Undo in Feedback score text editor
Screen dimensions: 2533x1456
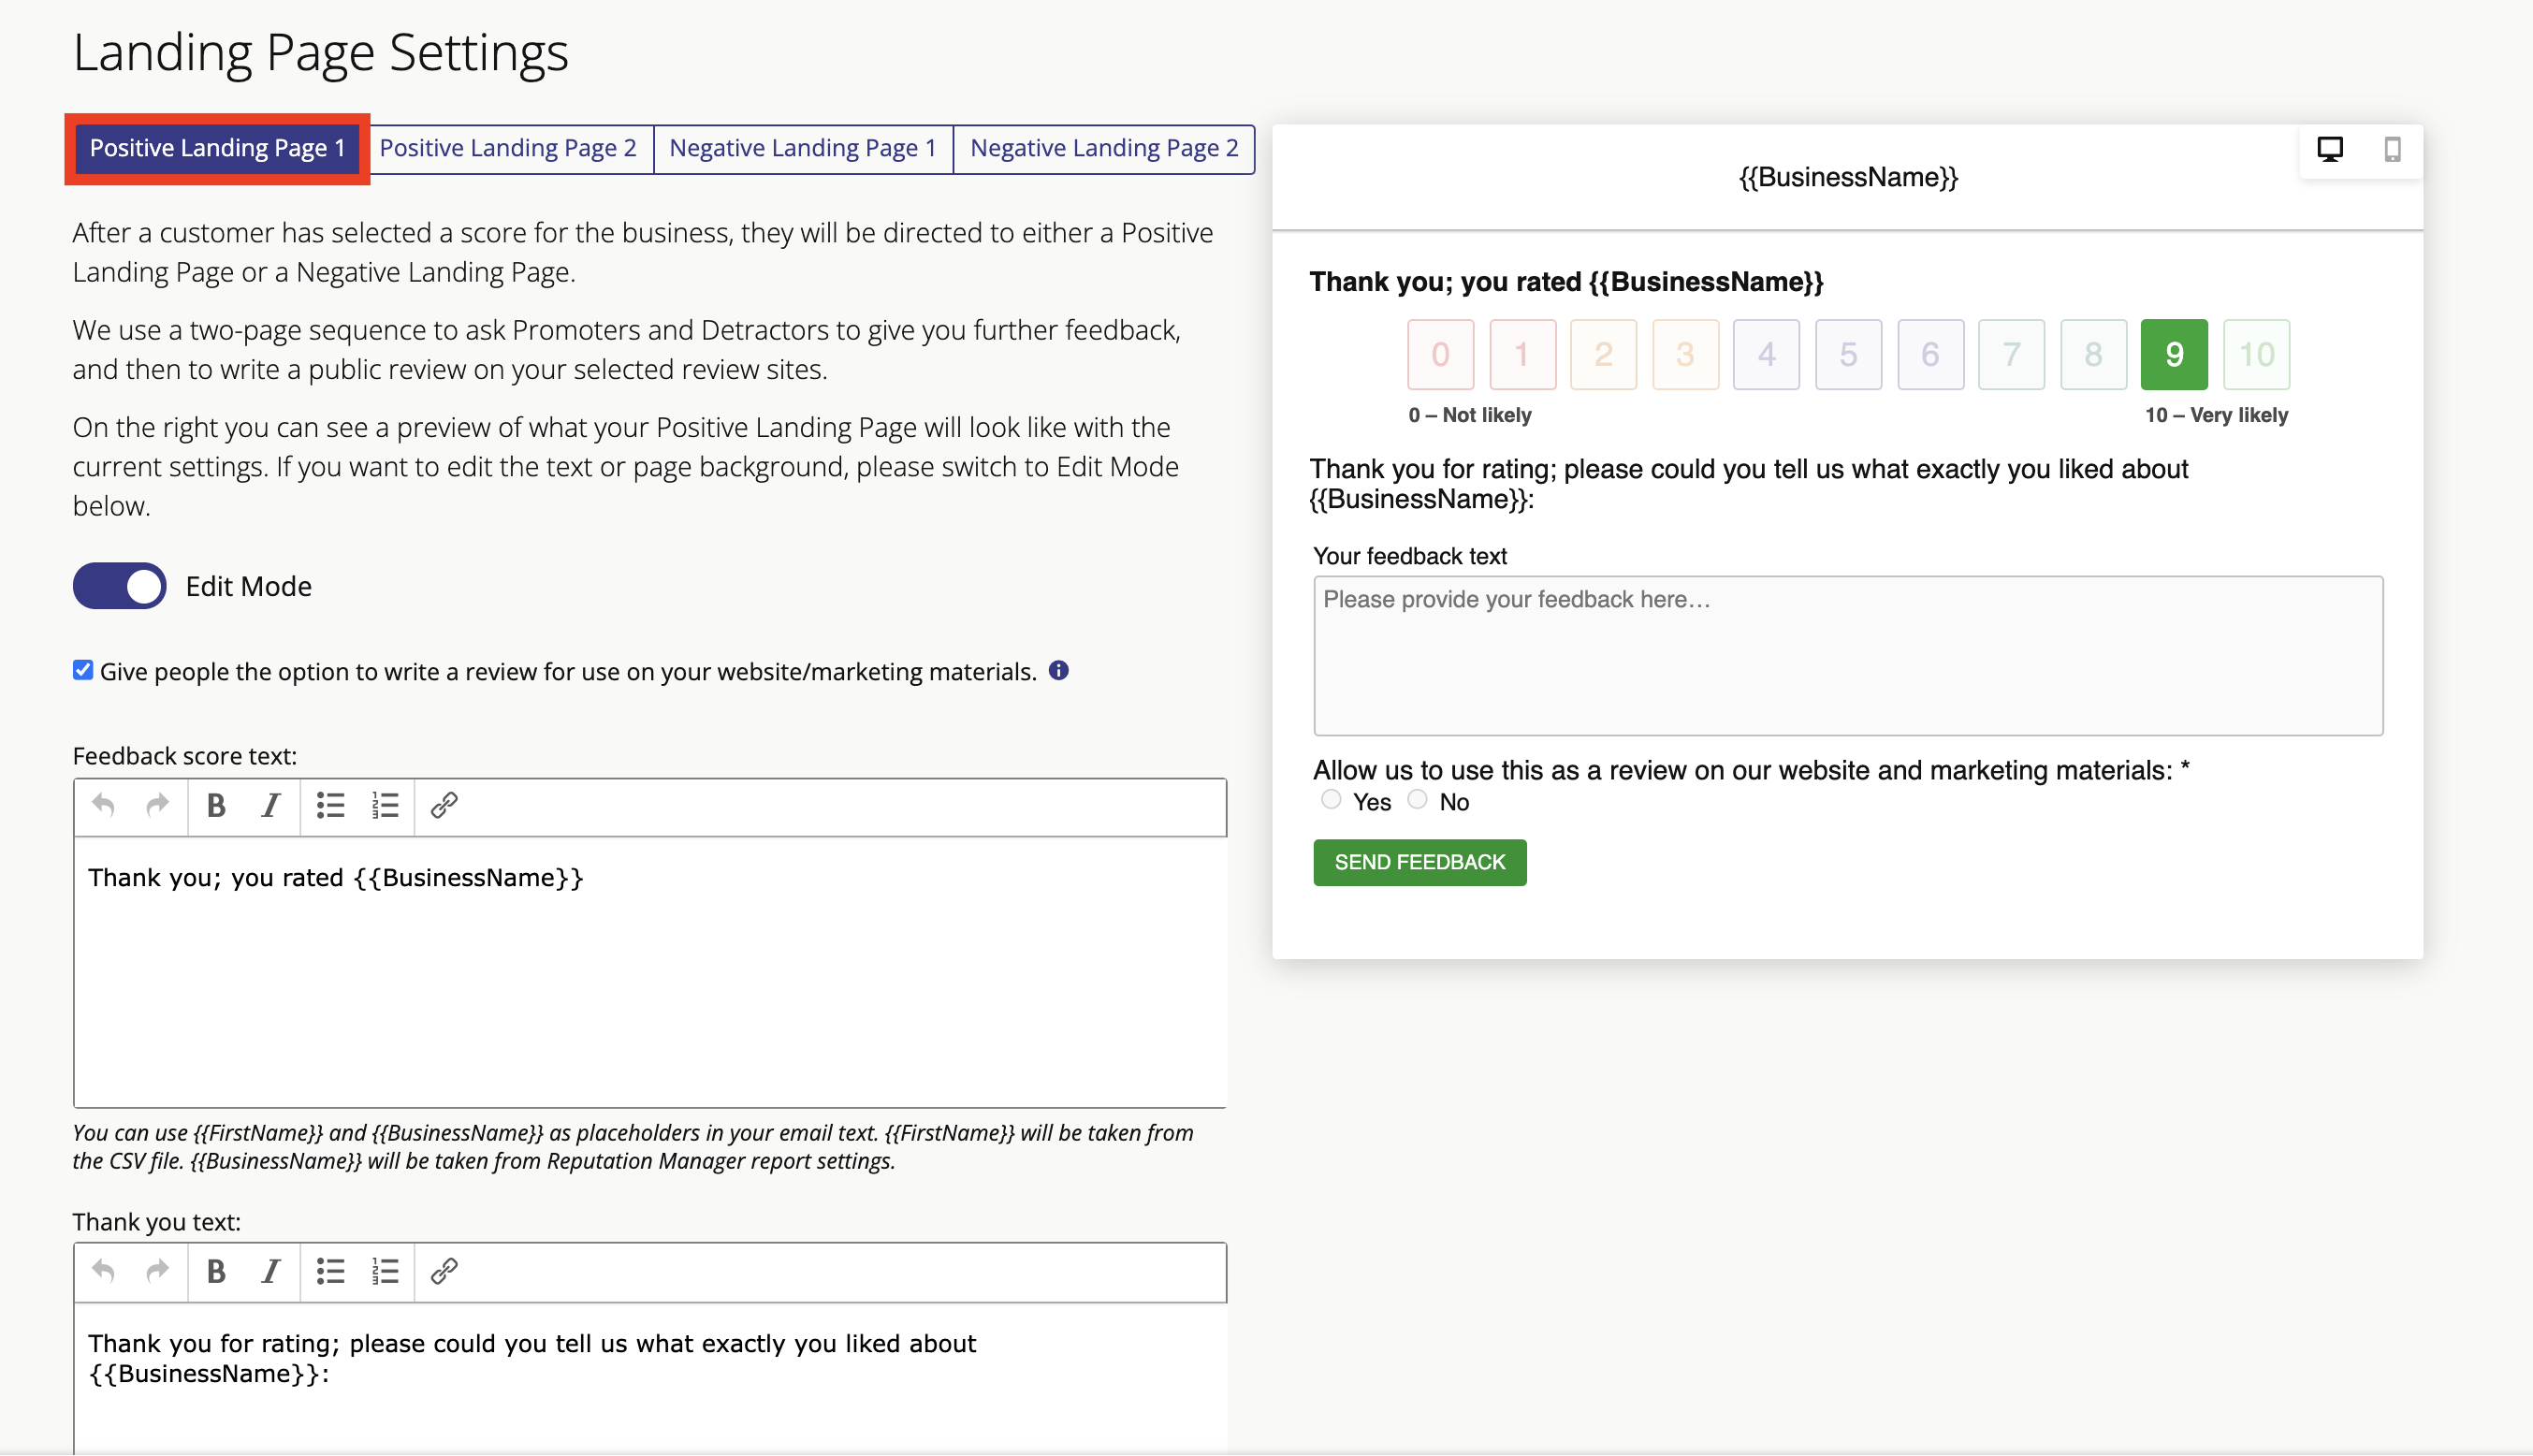pos(103,806)
